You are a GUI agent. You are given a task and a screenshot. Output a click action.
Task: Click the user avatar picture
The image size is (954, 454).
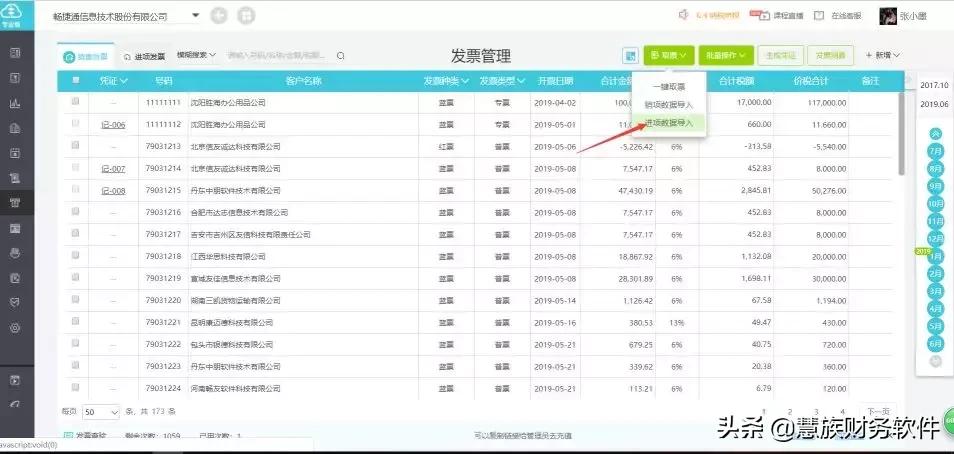(888, 16)
